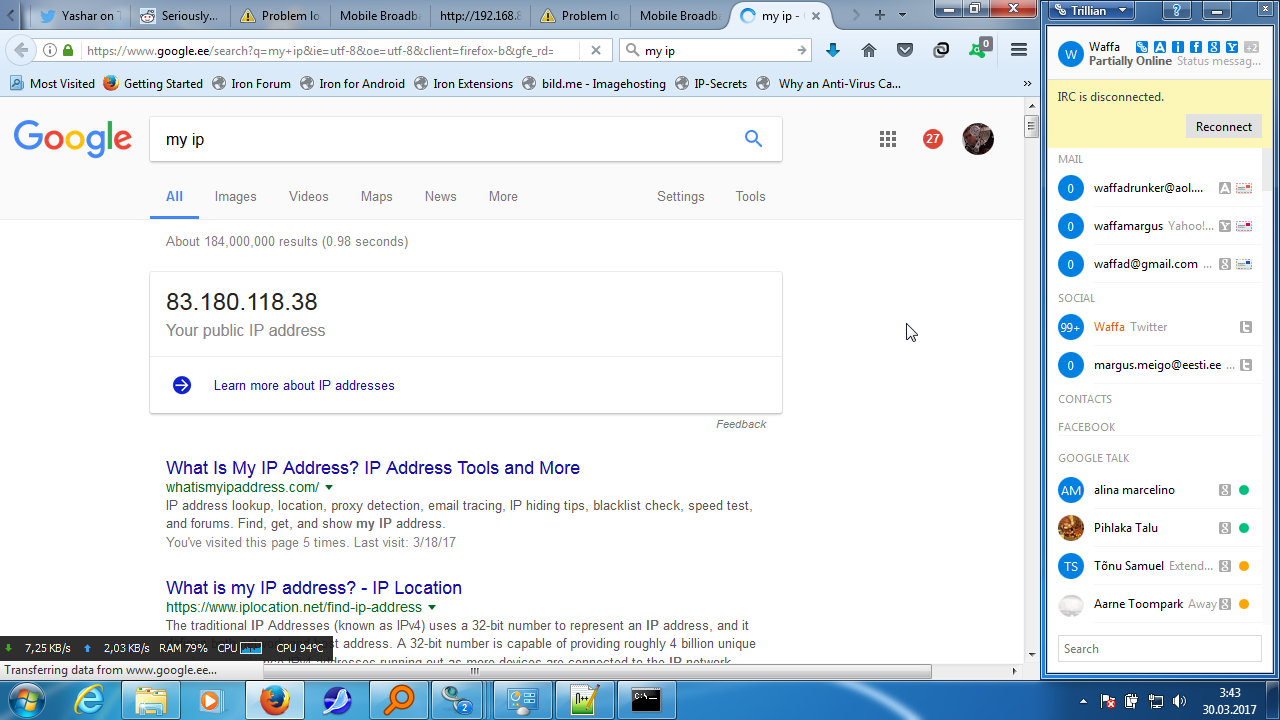Launch Internet Explorer from the taskbar
Viewport: 1280px width, 720px height.
(x=89, y=700)
